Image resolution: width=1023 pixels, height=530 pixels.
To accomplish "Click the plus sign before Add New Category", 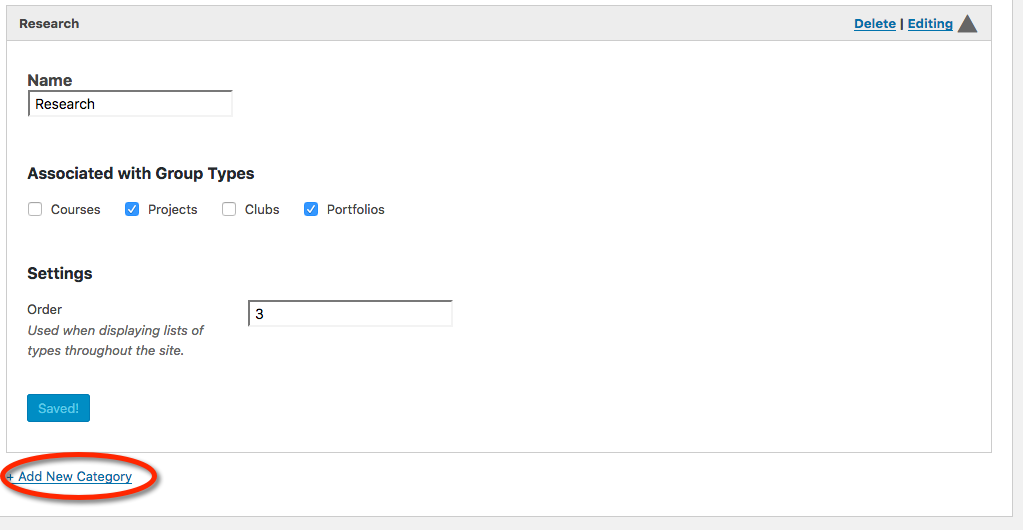I will click(x=10, y=477).
